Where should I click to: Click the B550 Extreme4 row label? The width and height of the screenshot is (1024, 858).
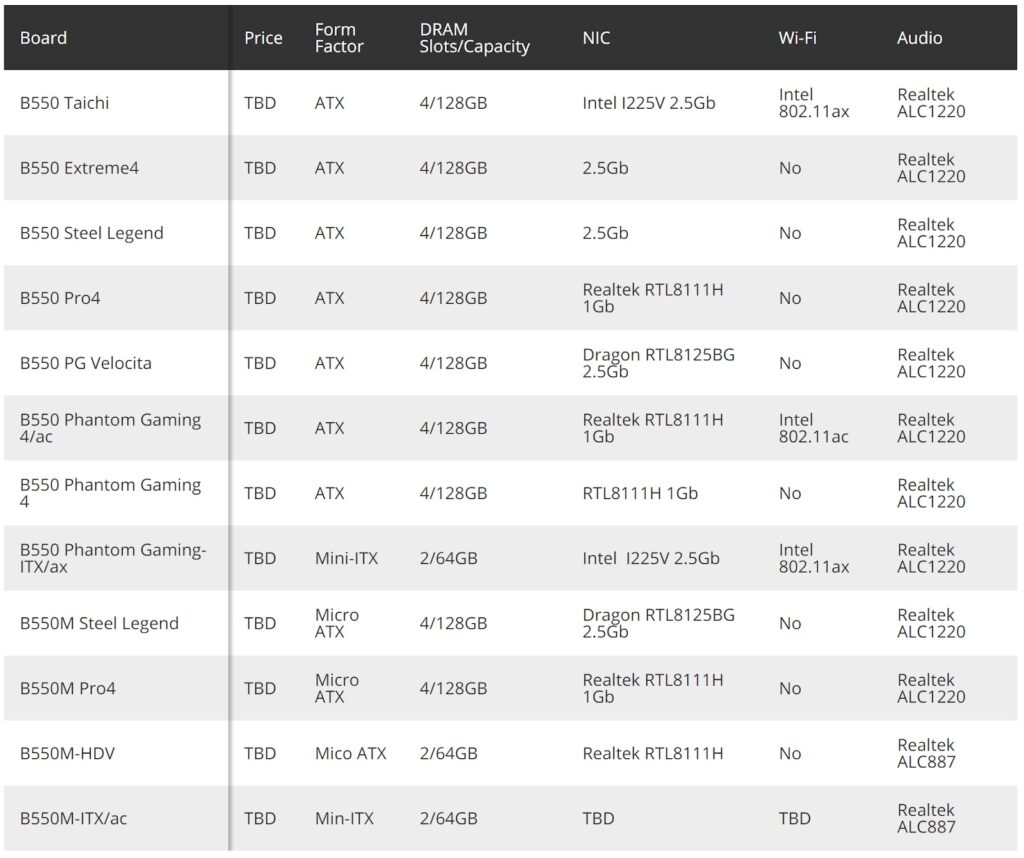[79, 168]
